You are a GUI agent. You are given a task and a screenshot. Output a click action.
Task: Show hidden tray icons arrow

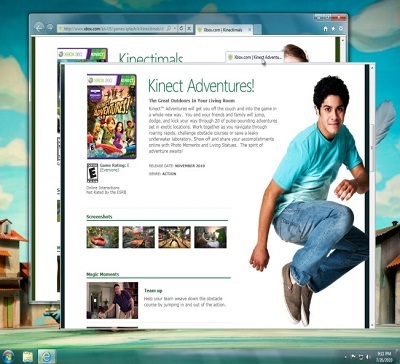[345, 357]
